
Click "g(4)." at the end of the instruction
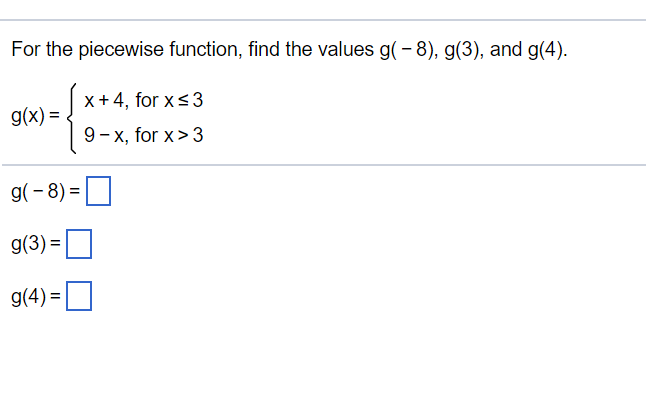coord(548,50)
